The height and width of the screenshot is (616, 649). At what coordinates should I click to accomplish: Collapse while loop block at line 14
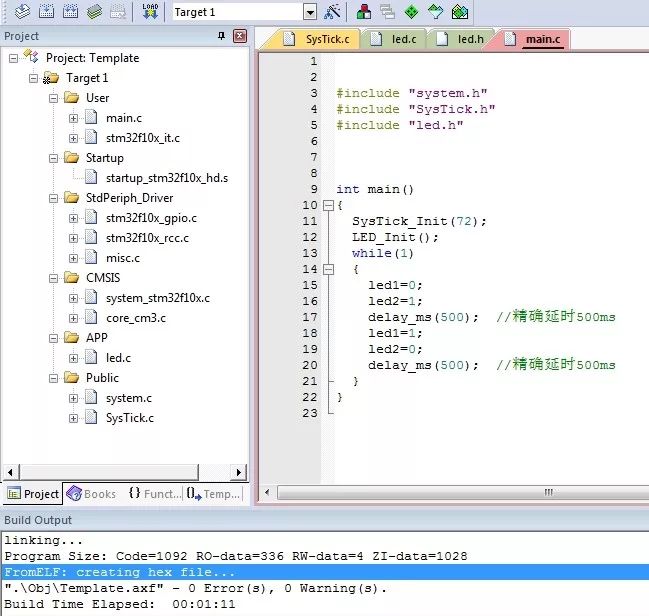pyautogui.click(x=328, y=270)
